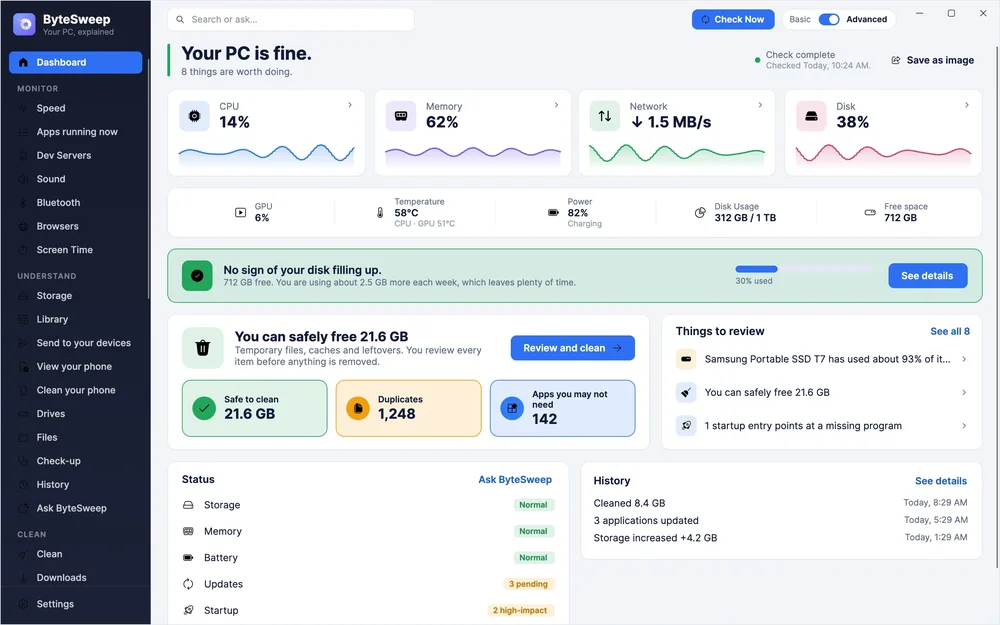The height and width of the screenshot is (625, 1000).
Task: Click the search magnifier icon
Action: click(180, 19)
